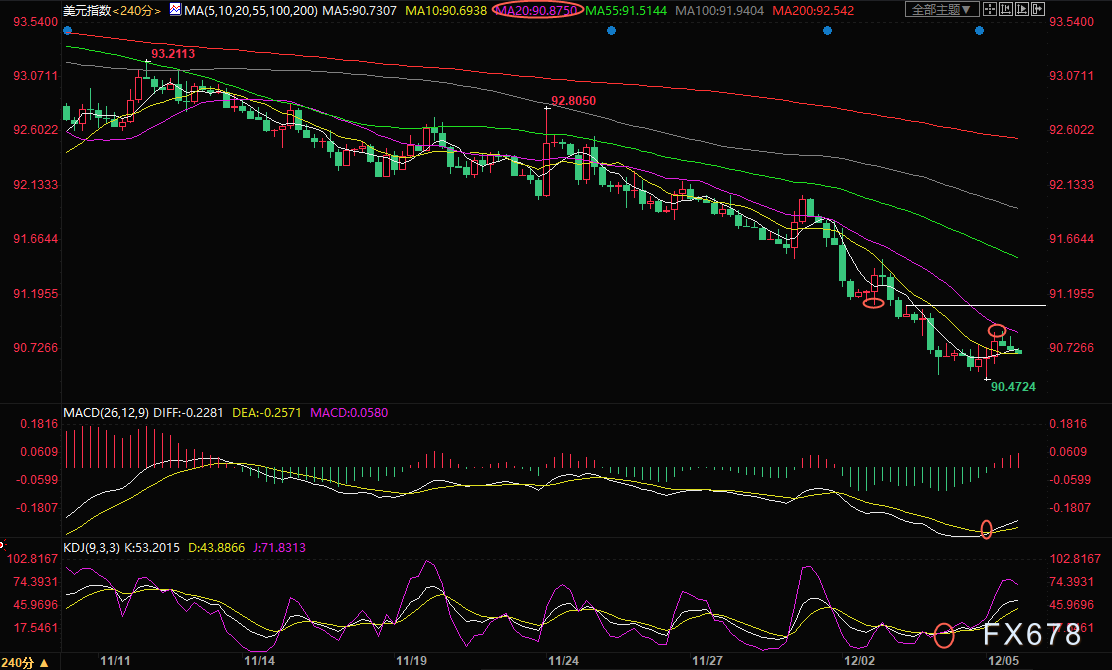
Task: Click the KDJ(9,3,3) indicator label
Action: tap(93, 548)
